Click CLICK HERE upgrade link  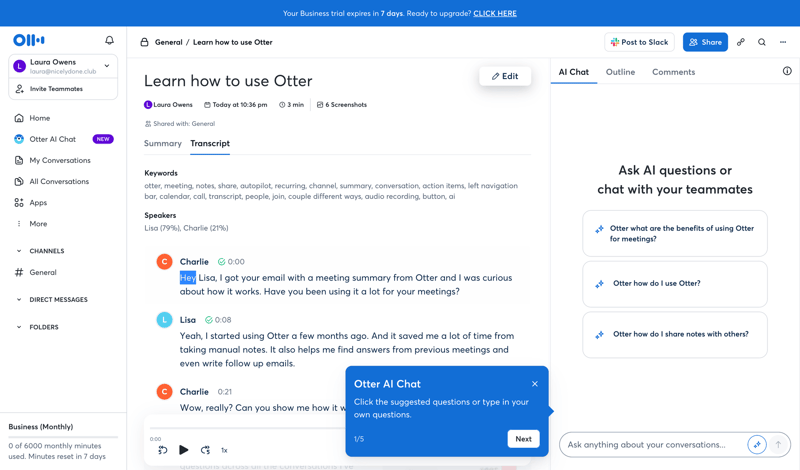495,13
